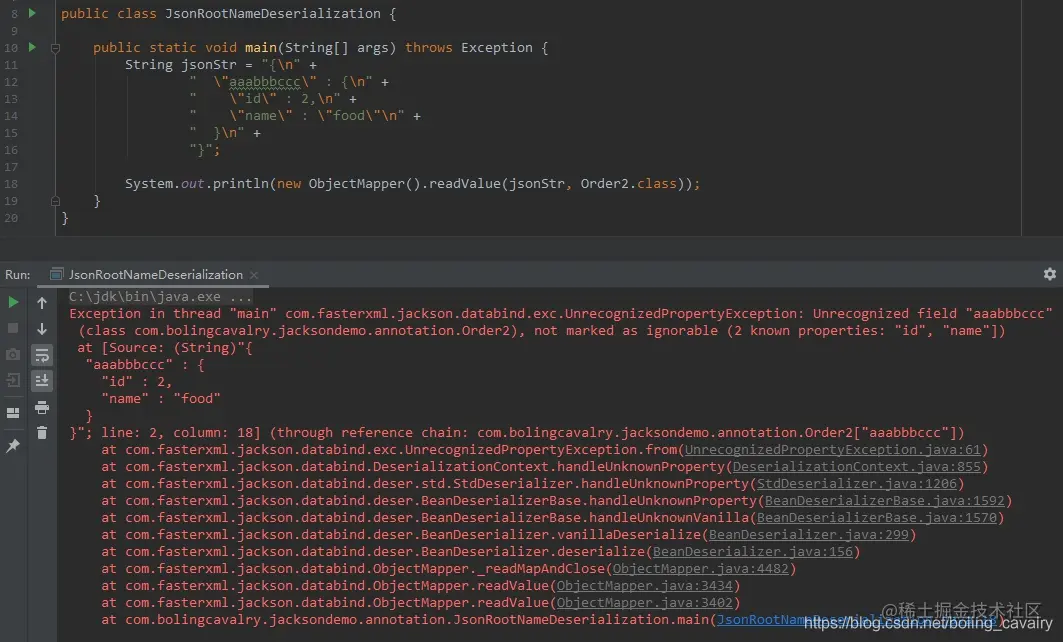Open ObjectMapper.java:3402 link
Image resolution: width=1063 pixels, height=642 pixels.
click(x=645, y=602)
